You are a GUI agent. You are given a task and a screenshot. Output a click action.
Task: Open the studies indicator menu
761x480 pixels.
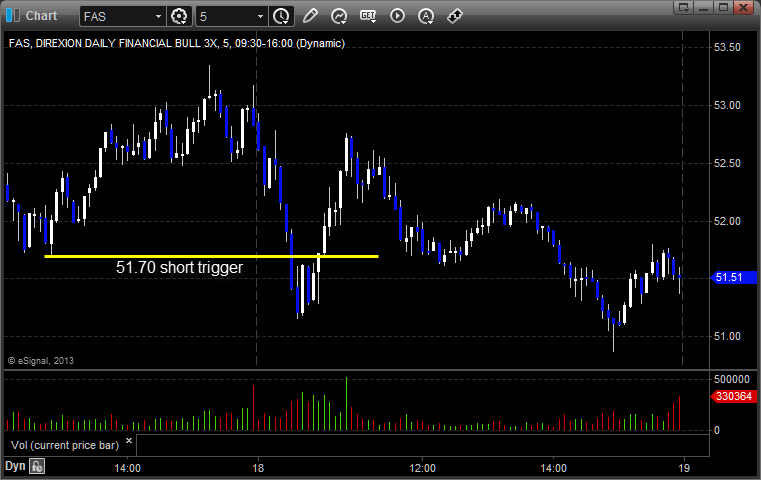coord(339,16)
